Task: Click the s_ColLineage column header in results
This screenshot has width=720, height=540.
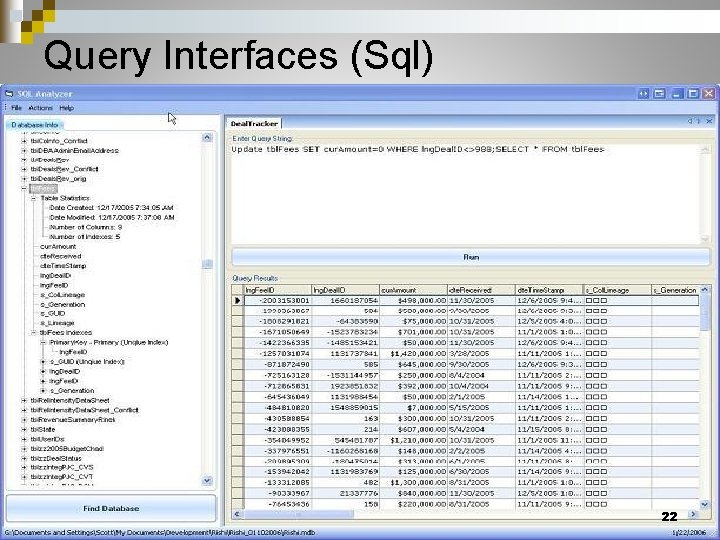Action: tap(617, 290)
